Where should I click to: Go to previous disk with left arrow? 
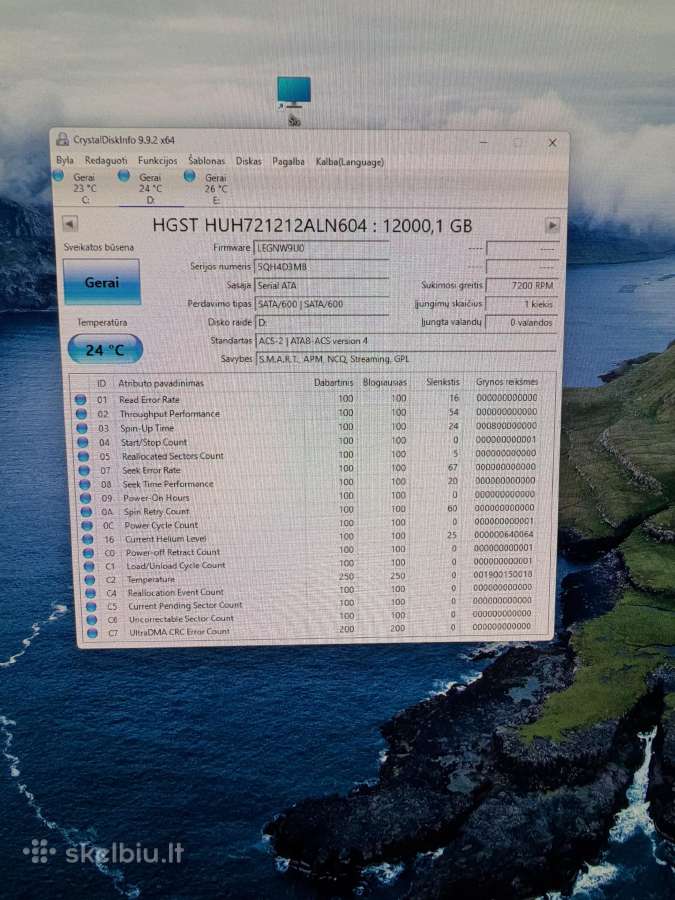(70, 223)
